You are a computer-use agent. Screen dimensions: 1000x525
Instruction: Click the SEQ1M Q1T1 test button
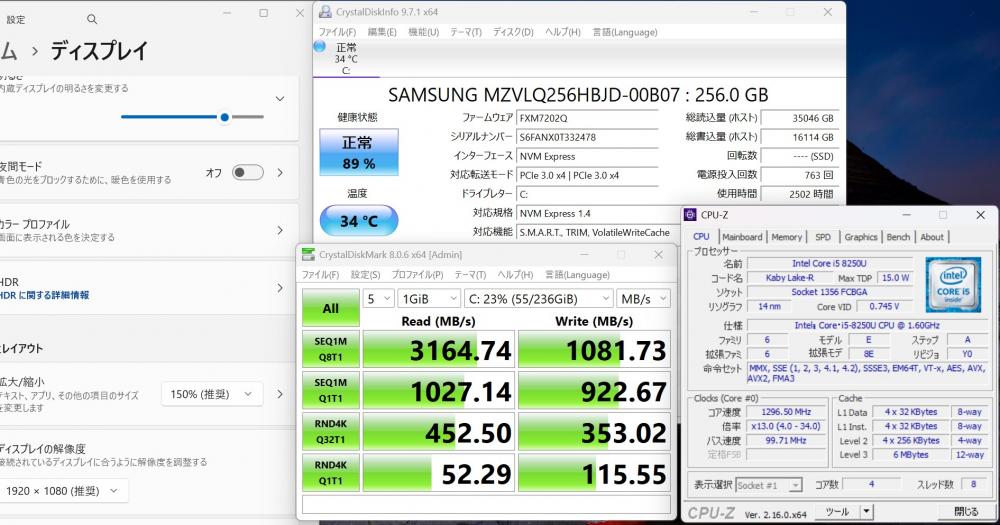coord(330,390)
